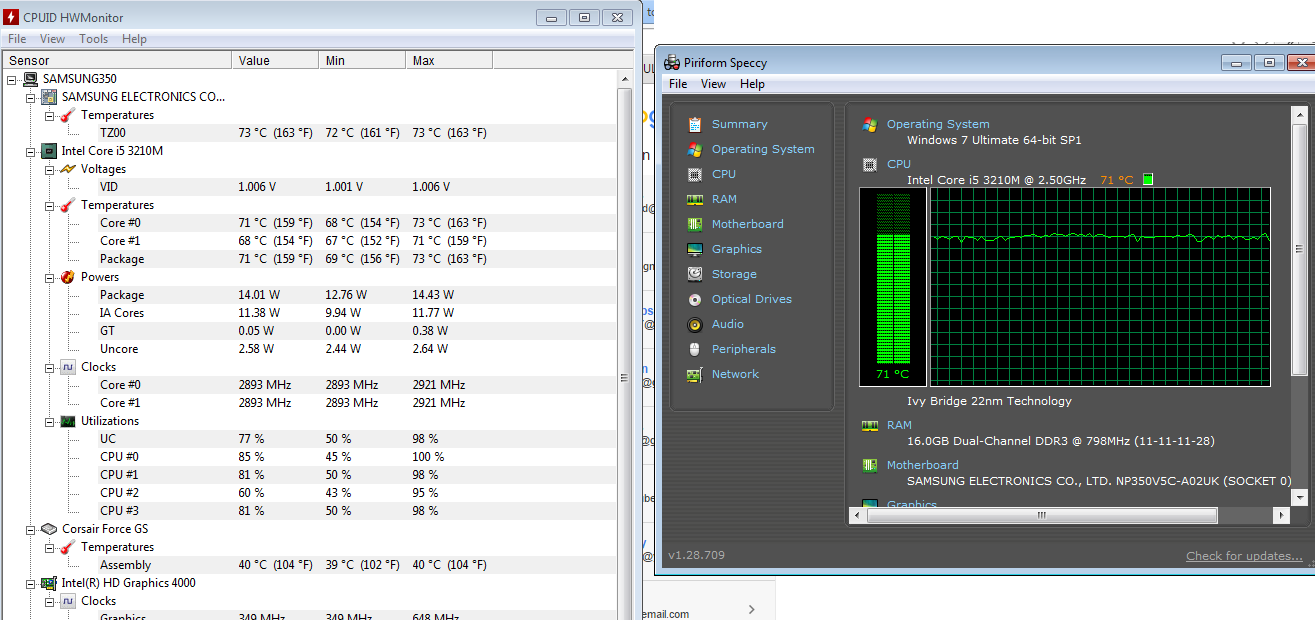Collapse the Powers branch

coord(50,277)
